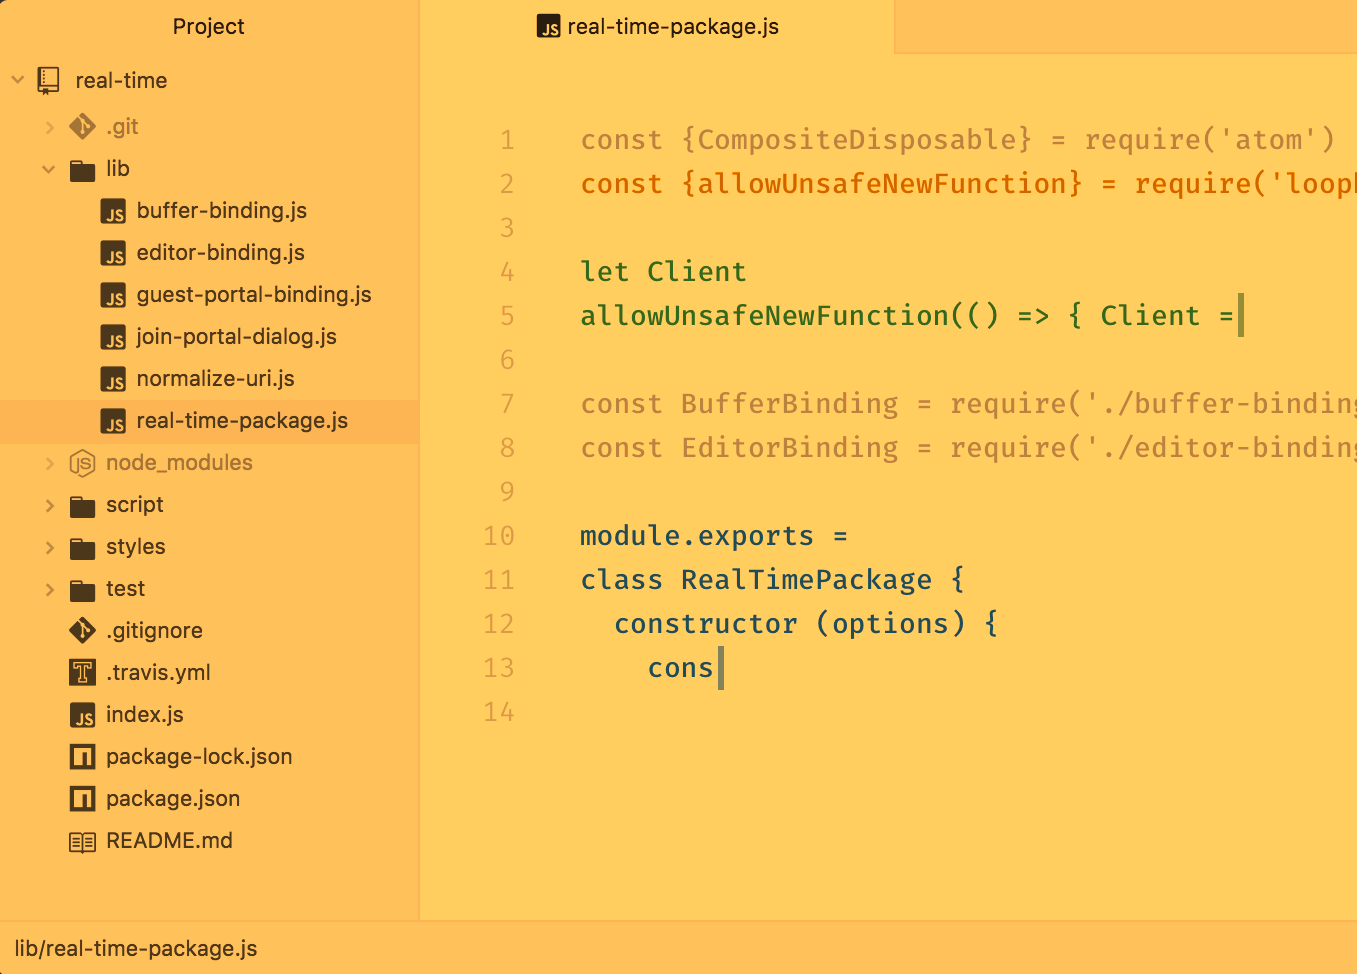Click the package.json npm icon
1357x974 pixels.
coord(82,799)
